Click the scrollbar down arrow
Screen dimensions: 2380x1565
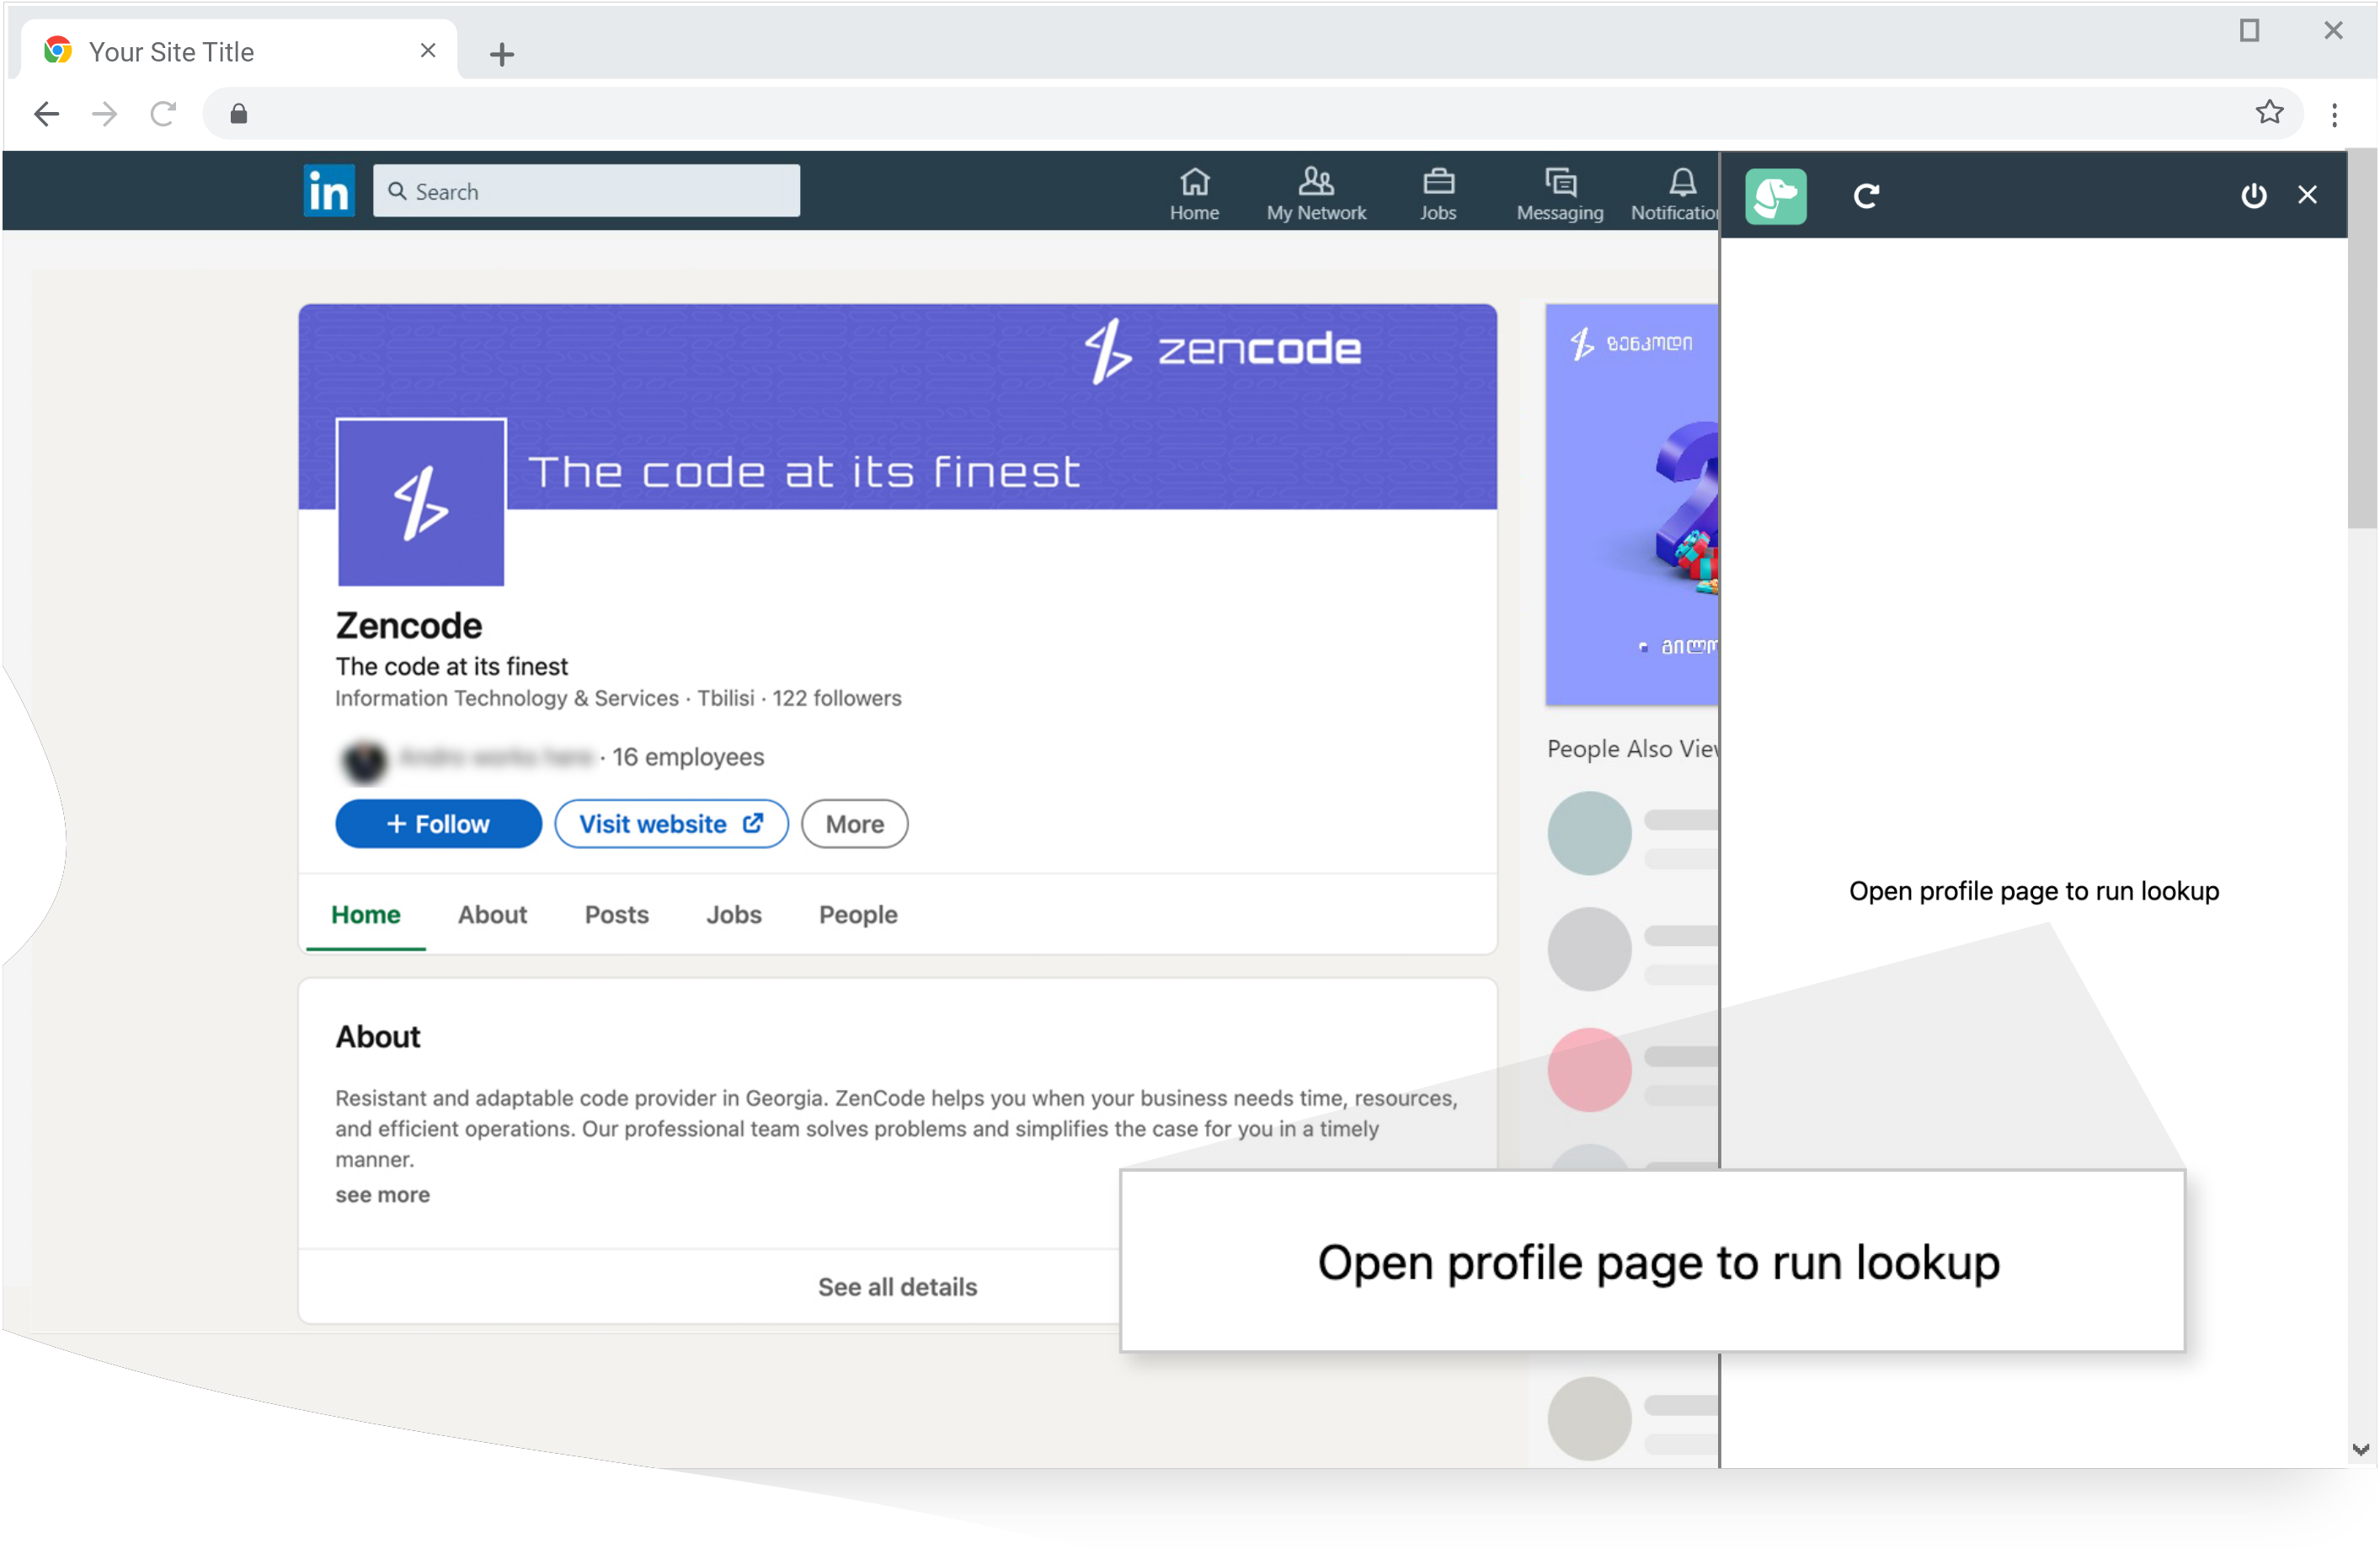tap(2360, 1449)
